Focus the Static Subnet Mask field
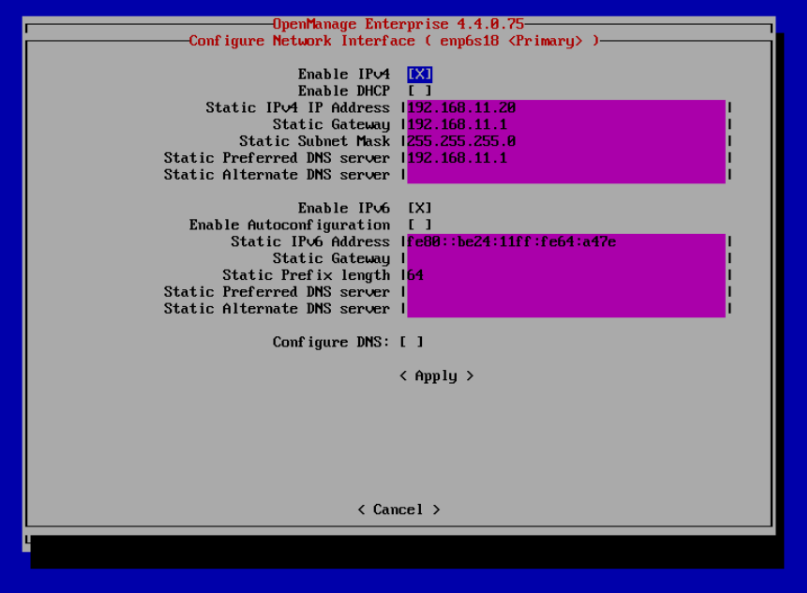807x593 pixels. (566, 141)
